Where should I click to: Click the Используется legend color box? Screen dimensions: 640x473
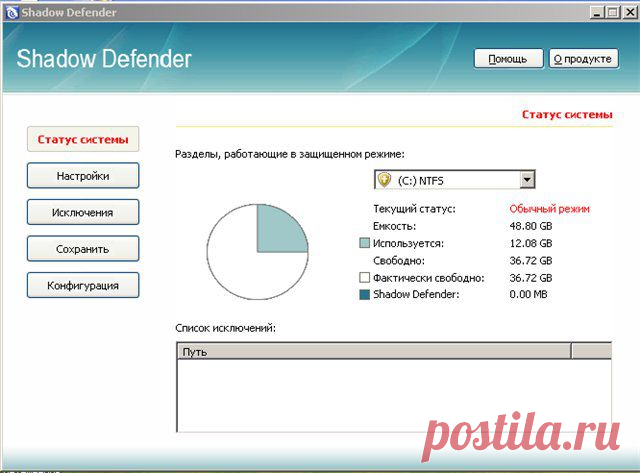click(364, 243)
